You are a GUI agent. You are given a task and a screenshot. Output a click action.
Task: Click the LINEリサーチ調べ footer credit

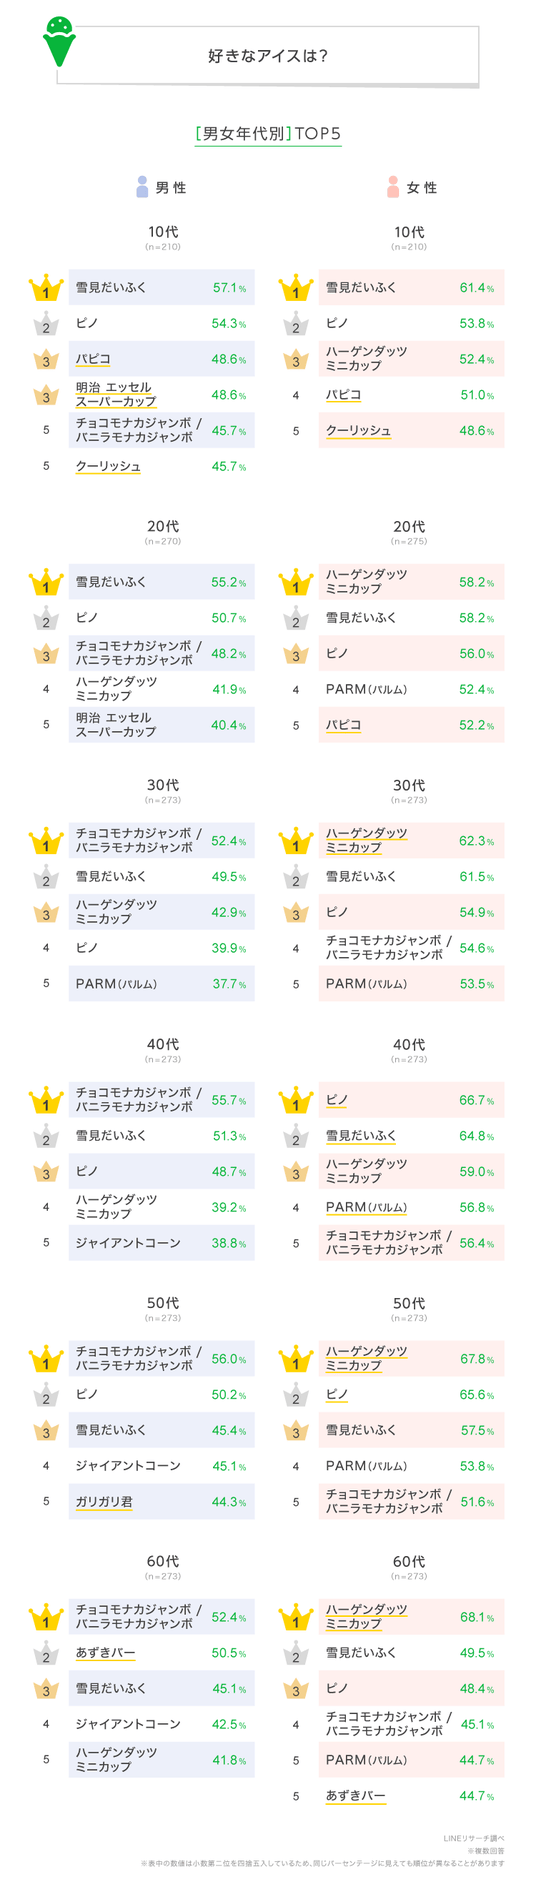[474, 1838]
